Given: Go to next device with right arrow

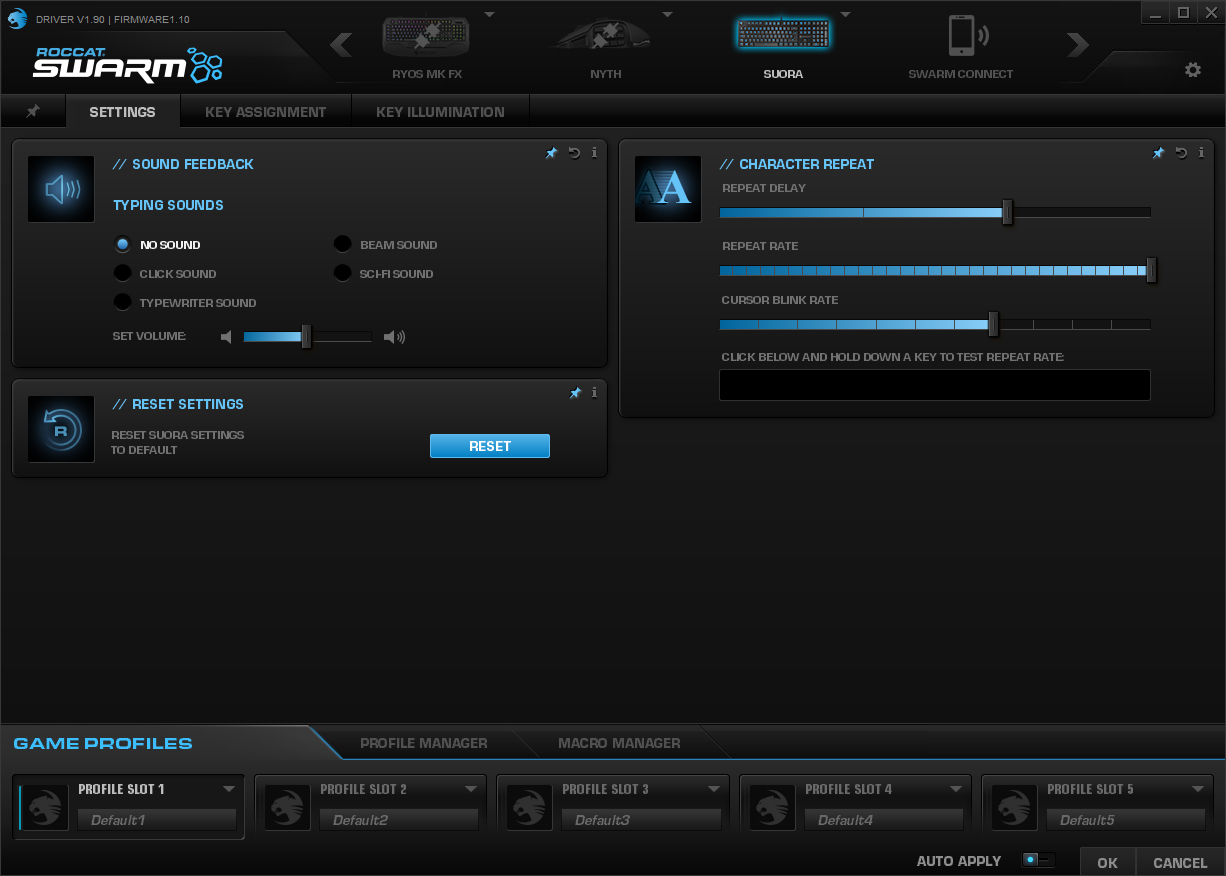Looking at the screenshot, I should click(x=1077, y=44).
